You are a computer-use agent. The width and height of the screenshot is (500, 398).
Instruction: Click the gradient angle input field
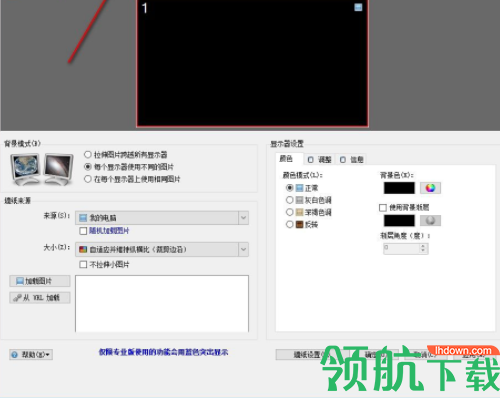[402, 248]
